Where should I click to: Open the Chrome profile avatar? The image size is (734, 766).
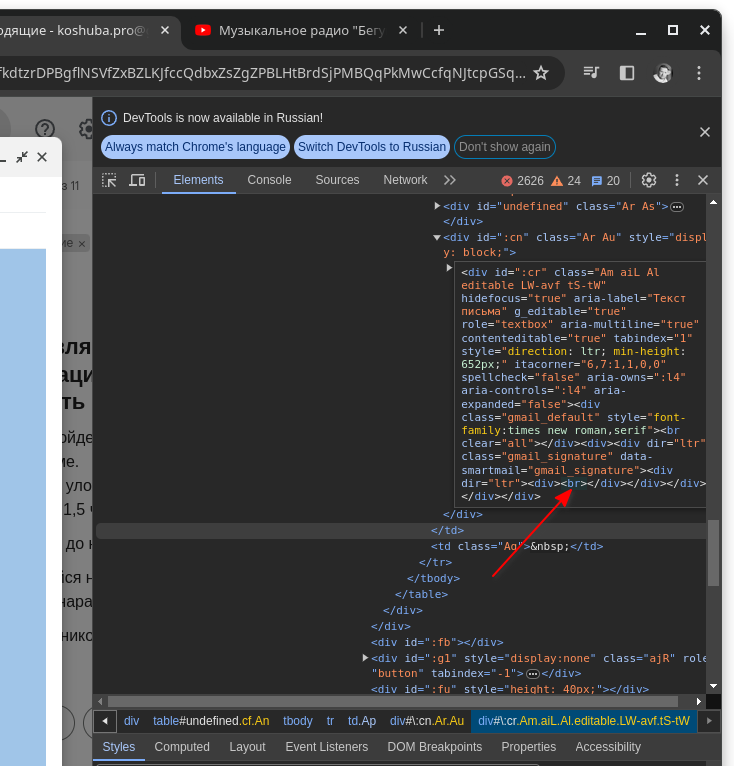663,73
